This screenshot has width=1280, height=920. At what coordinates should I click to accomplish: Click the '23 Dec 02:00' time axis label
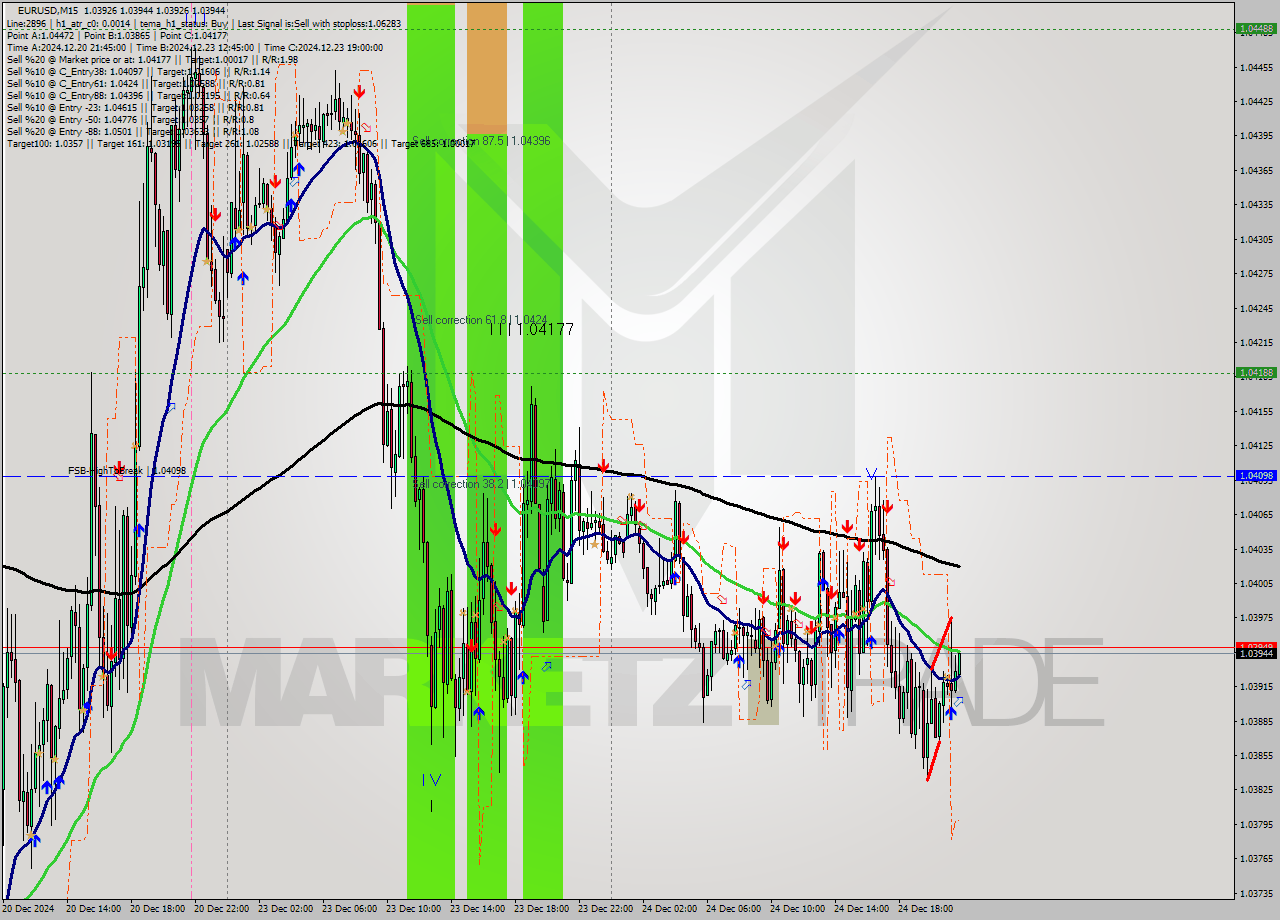285,909
